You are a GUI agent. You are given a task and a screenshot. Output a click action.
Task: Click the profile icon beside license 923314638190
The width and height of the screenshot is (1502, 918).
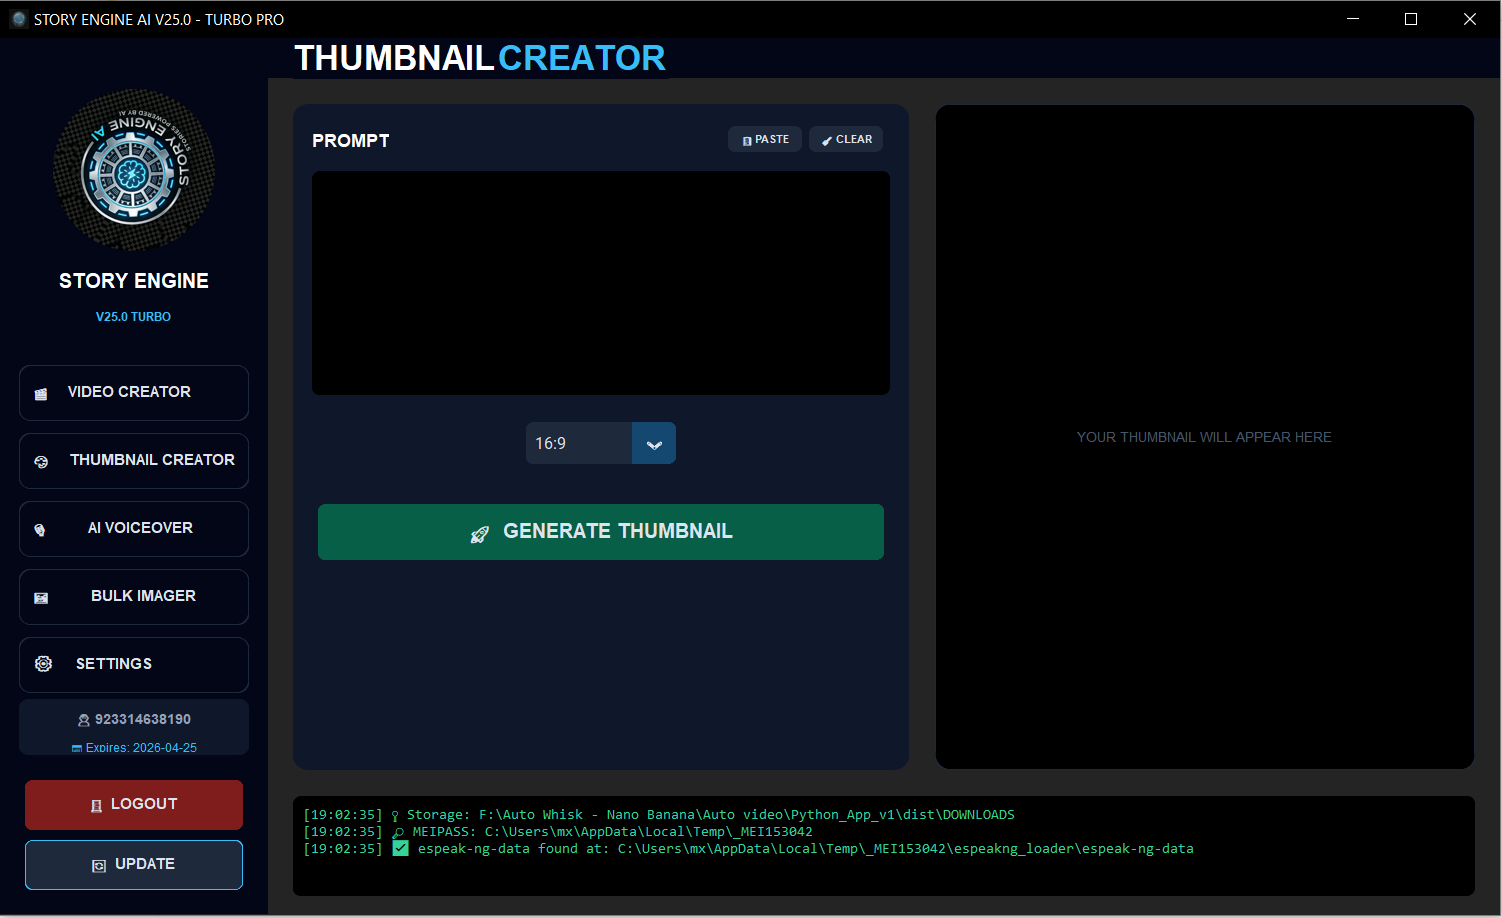click(83, 719)
